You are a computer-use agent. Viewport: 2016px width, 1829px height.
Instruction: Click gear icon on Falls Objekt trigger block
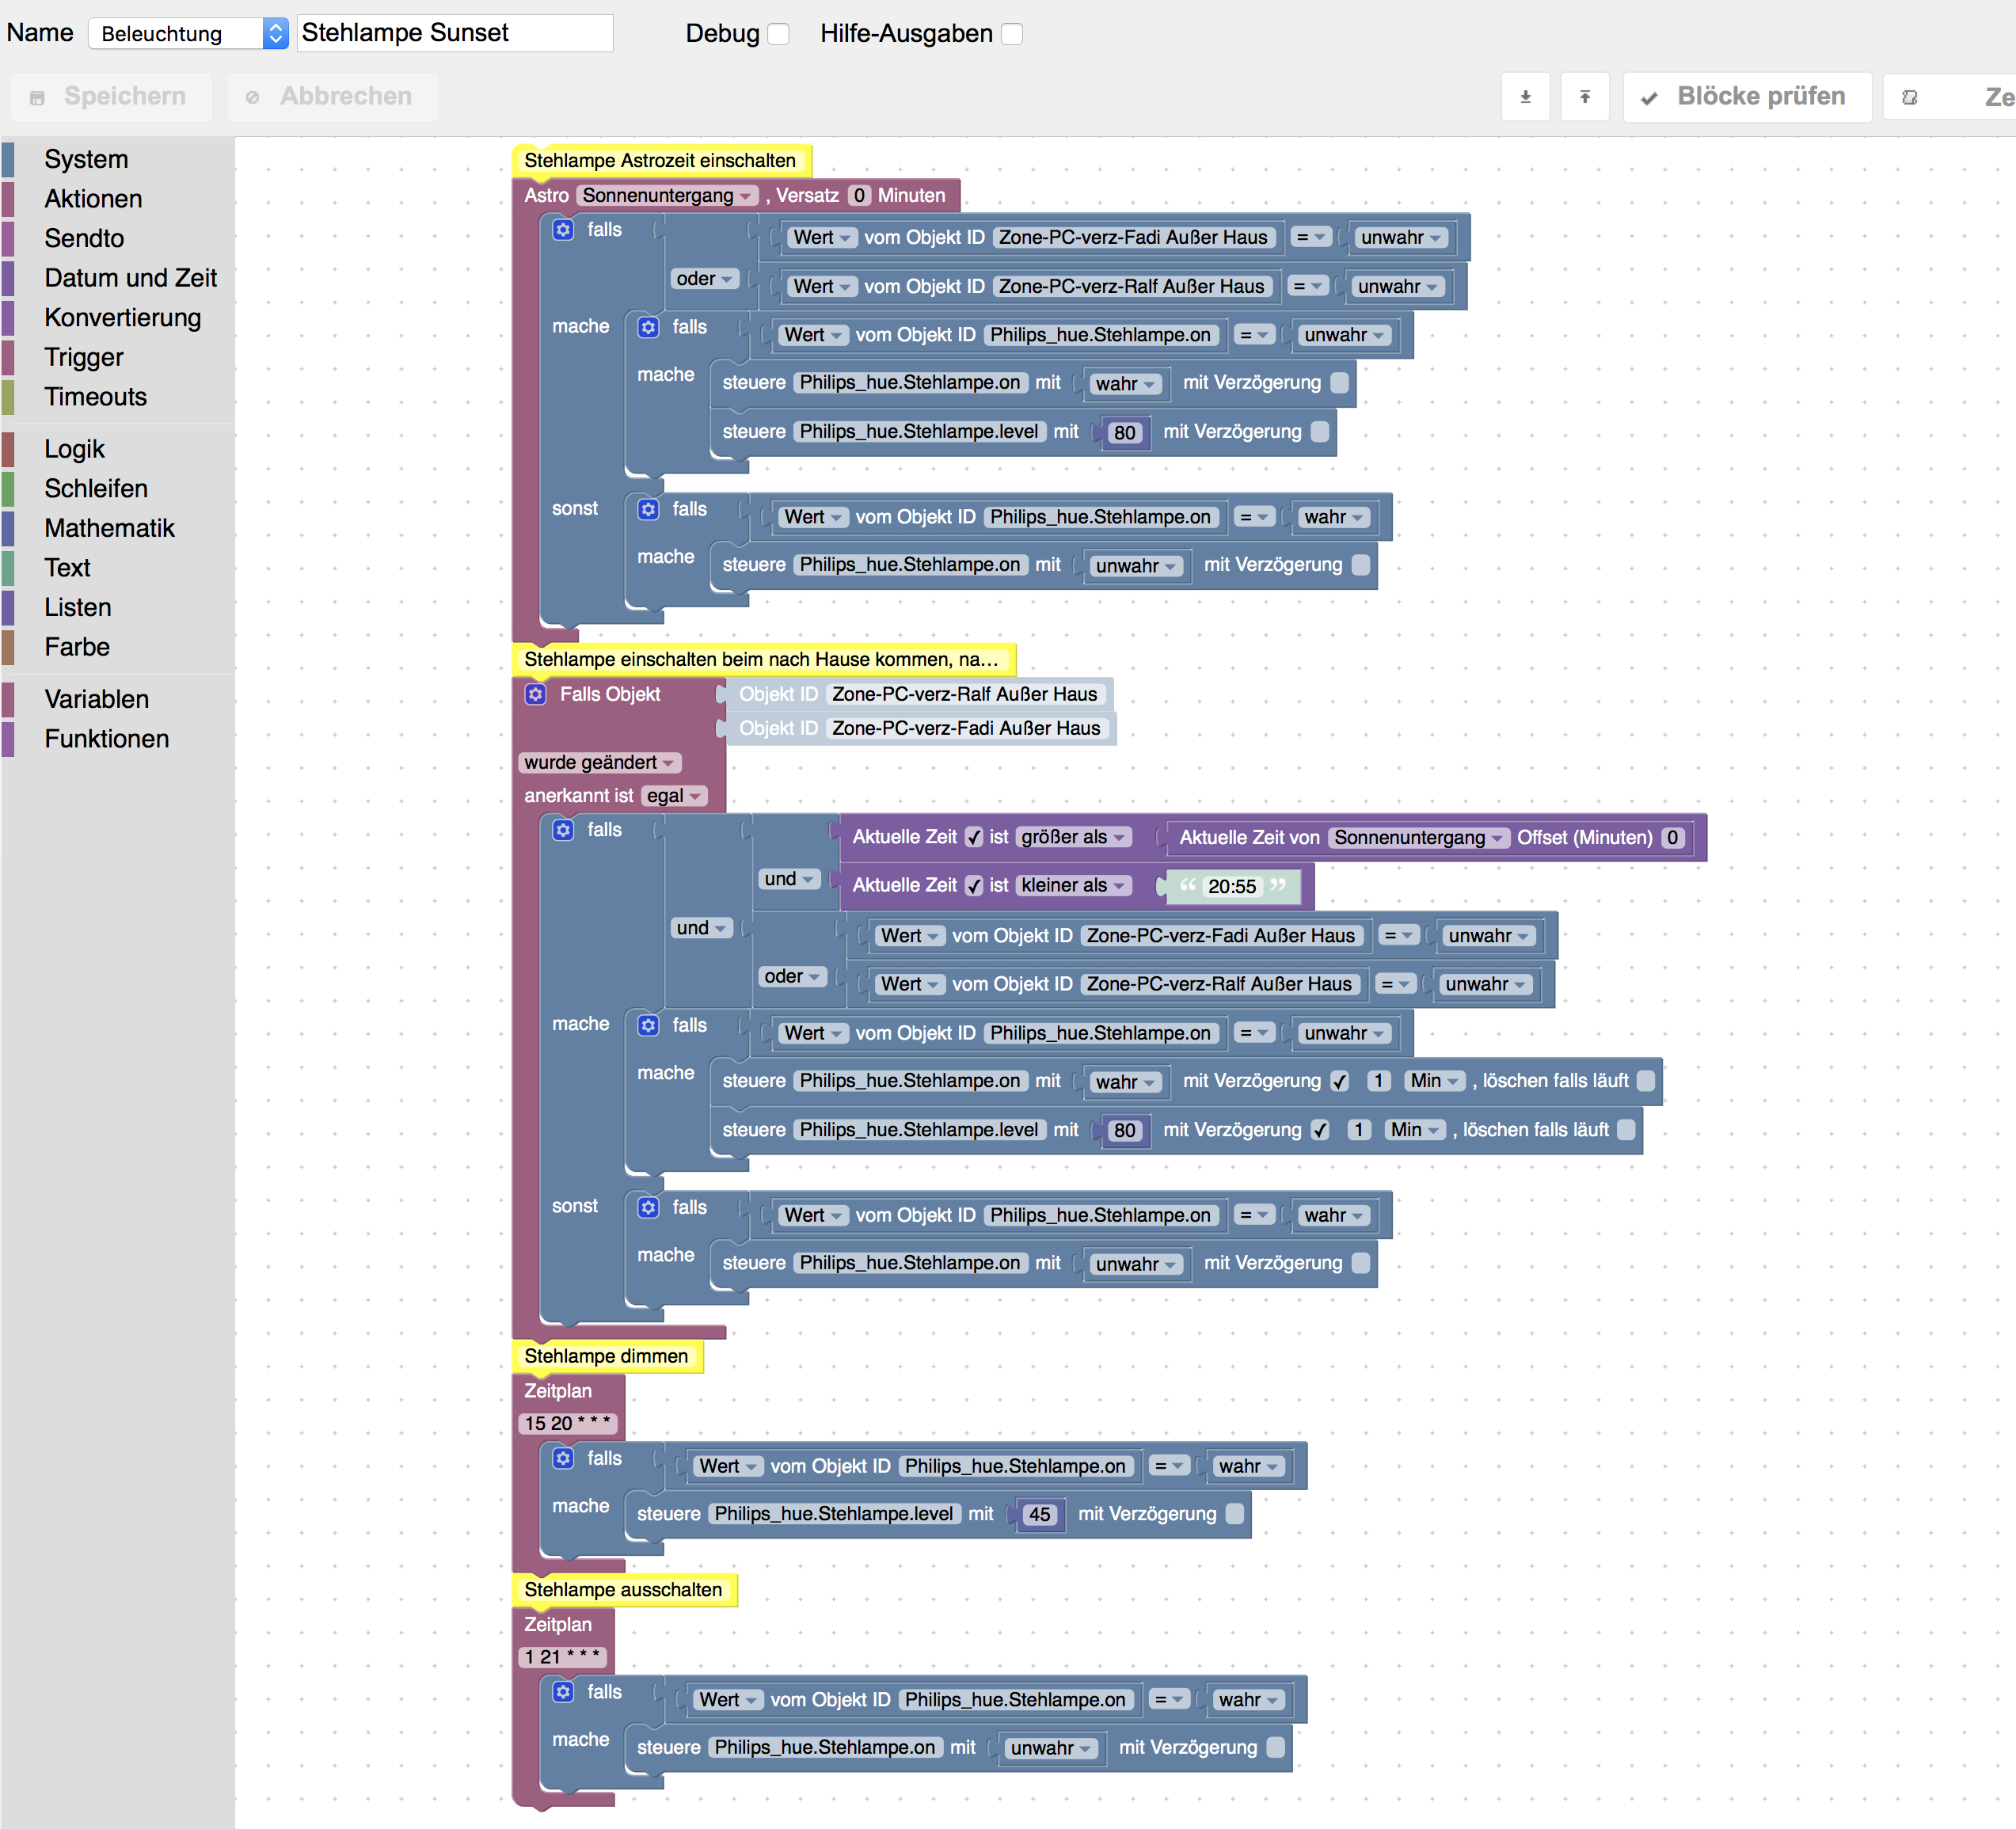[536, 694]
